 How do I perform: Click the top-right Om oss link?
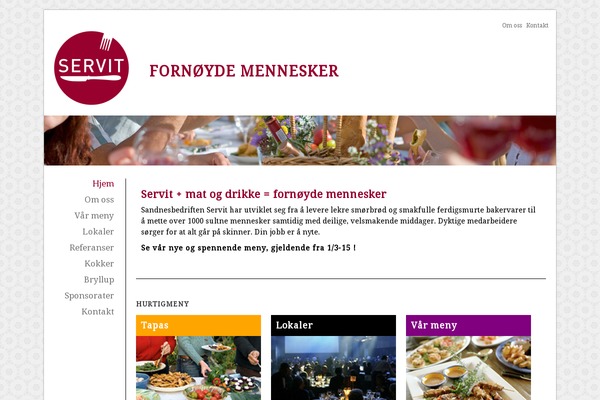pyautogui.click(x=512, y=25)
